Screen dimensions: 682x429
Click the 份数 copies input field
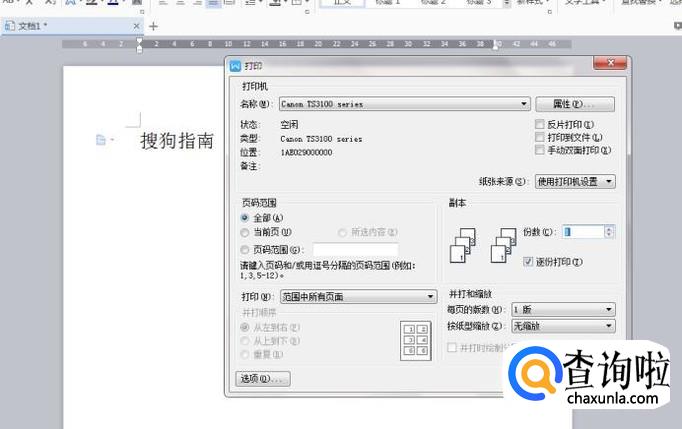pyautogui.click(x=583, y=232)
